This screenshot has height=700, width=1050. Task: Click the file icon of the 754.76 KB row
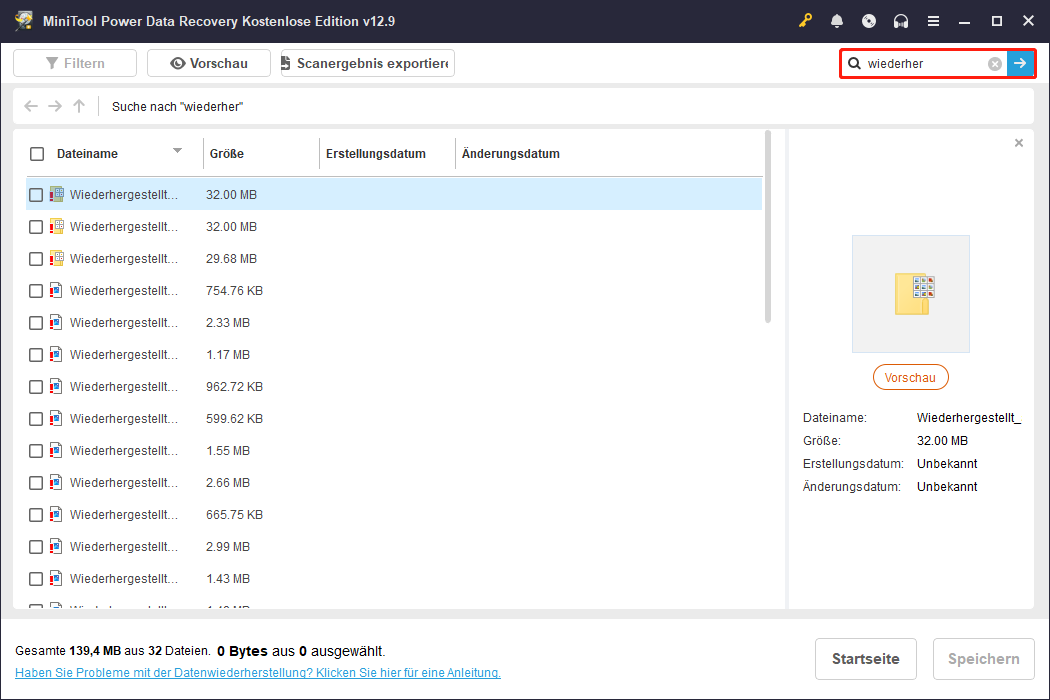[56, 291]
